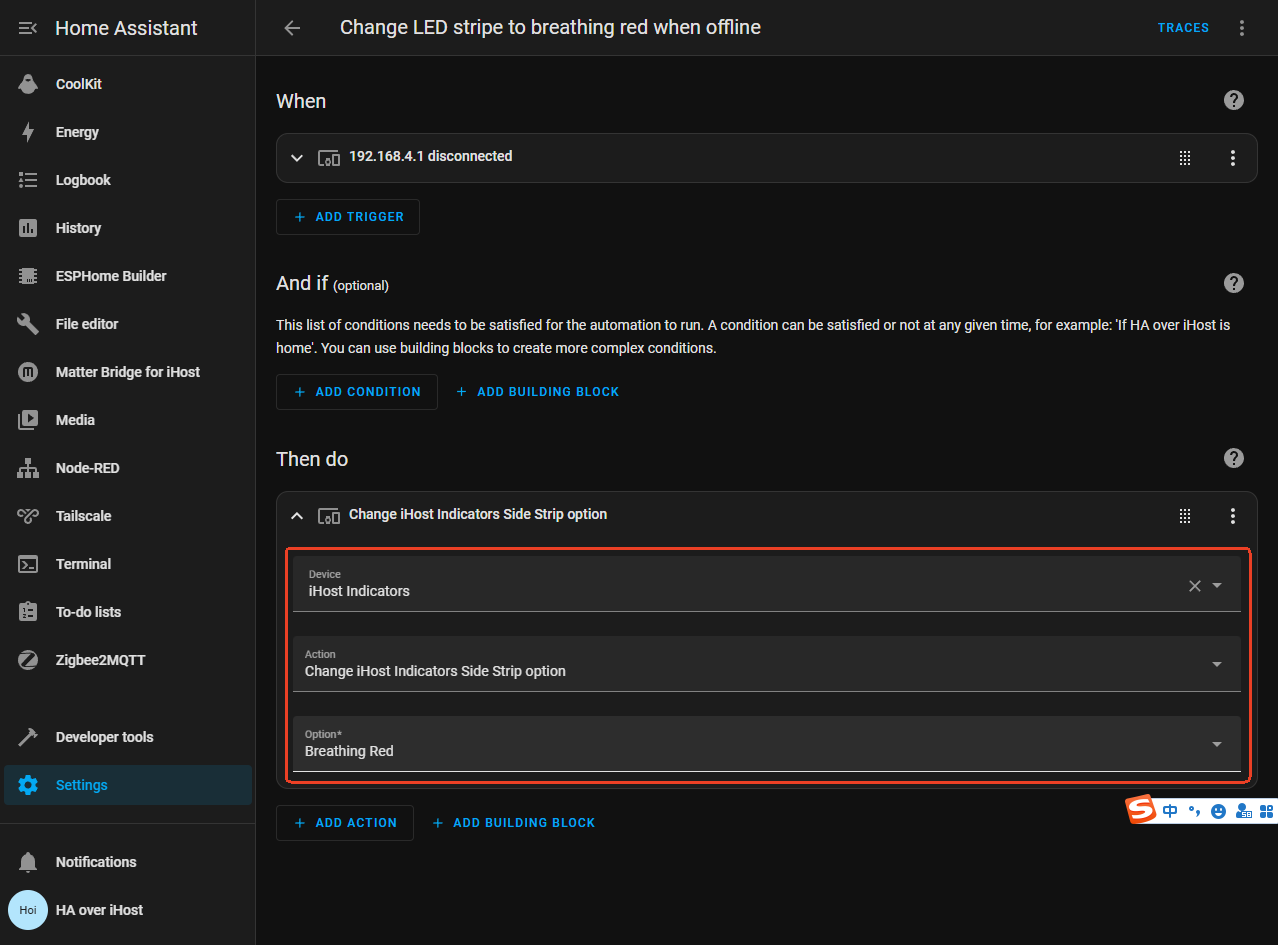
Task: Open help for the Then do section
Action: (x=1234, y=458)
